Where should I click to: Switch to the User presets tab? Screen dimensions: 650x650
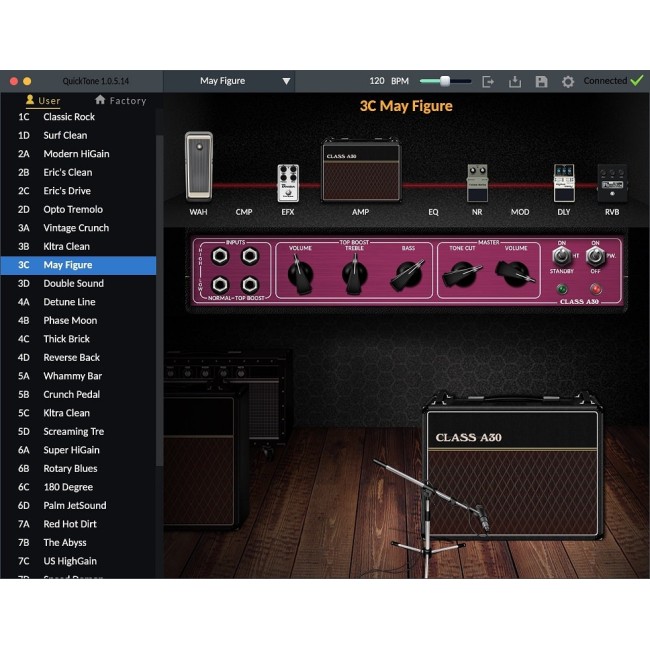pyautogui.click(x=43, y=100)
